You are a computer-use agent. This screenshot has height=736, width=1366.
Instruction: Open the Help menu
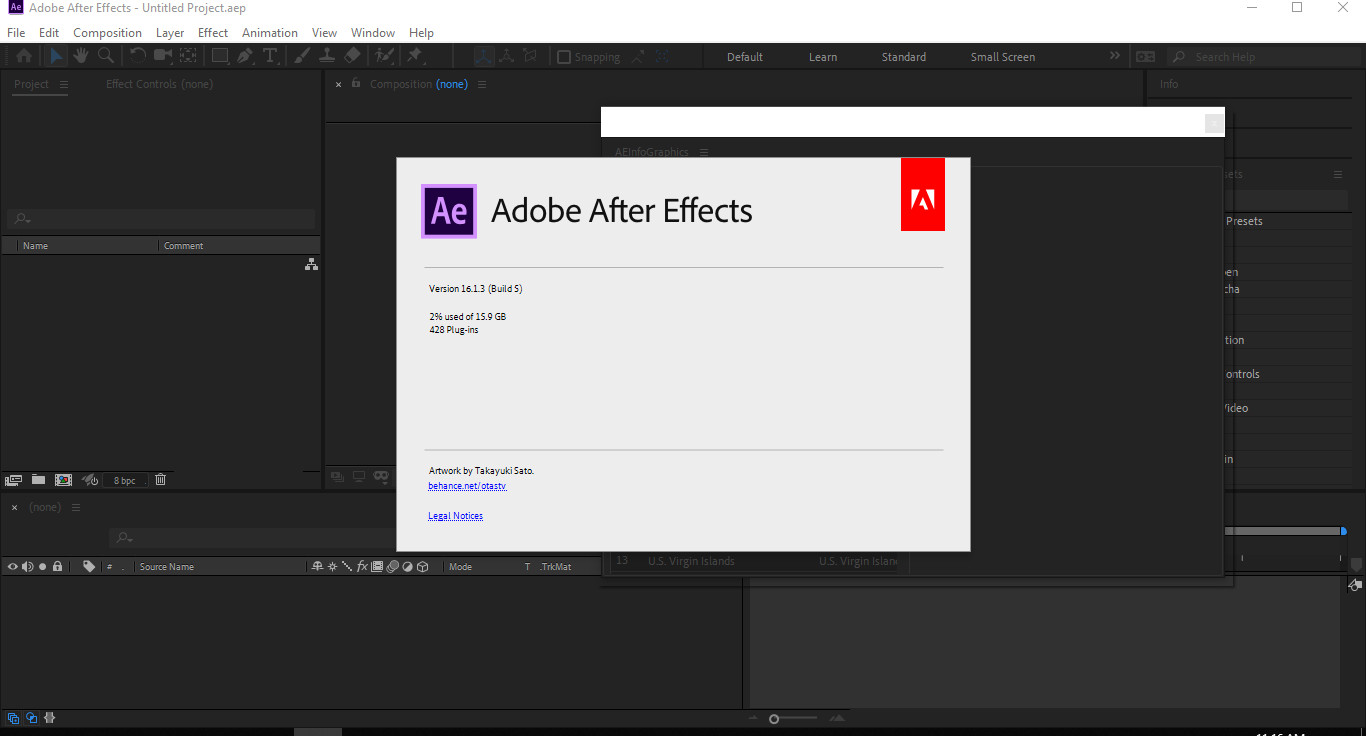(x=422, y=32)
